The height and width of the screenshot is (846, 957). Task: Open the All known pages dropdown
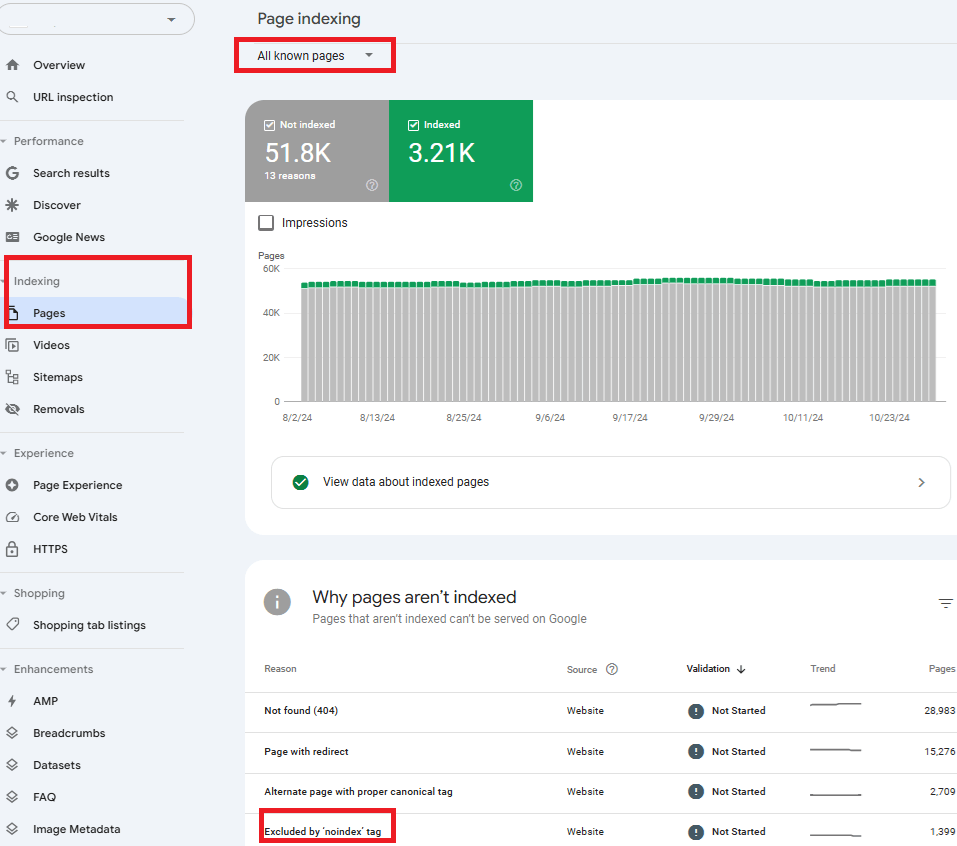coord(314,56)
